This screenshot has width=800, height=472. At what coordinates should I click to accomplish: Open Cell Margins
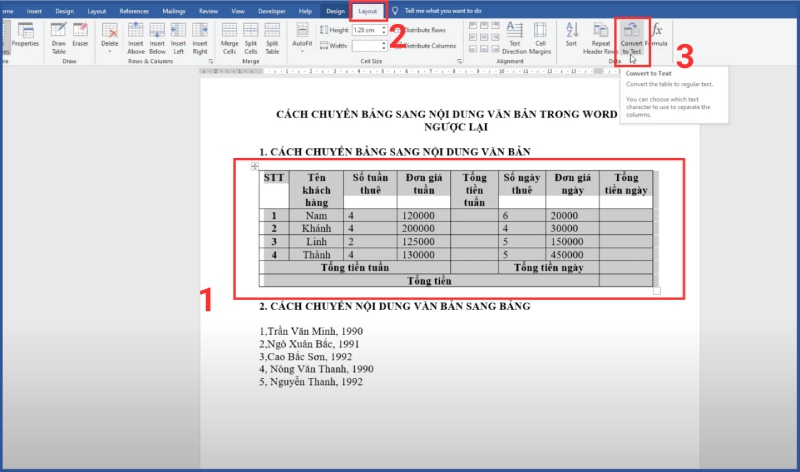click(540, 38)
